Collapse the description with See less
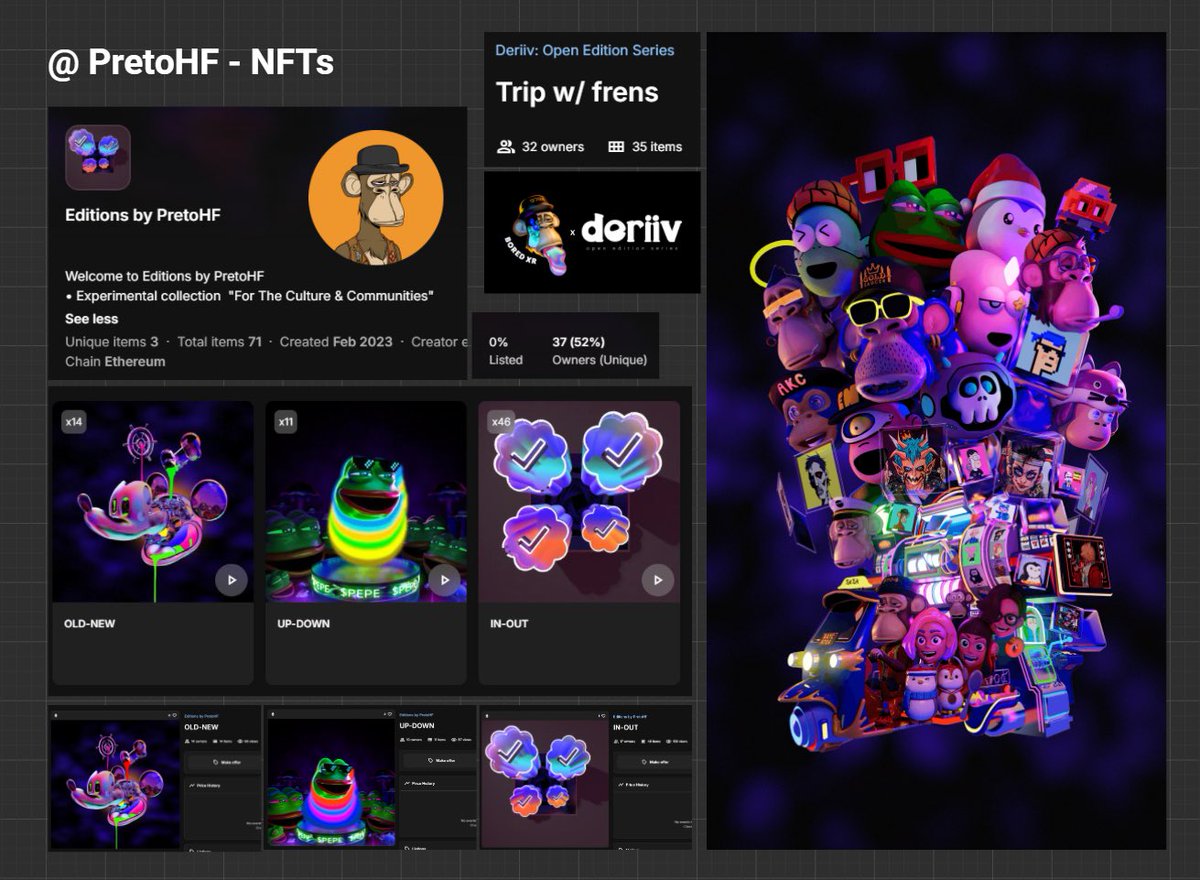 tap(91, 319)
